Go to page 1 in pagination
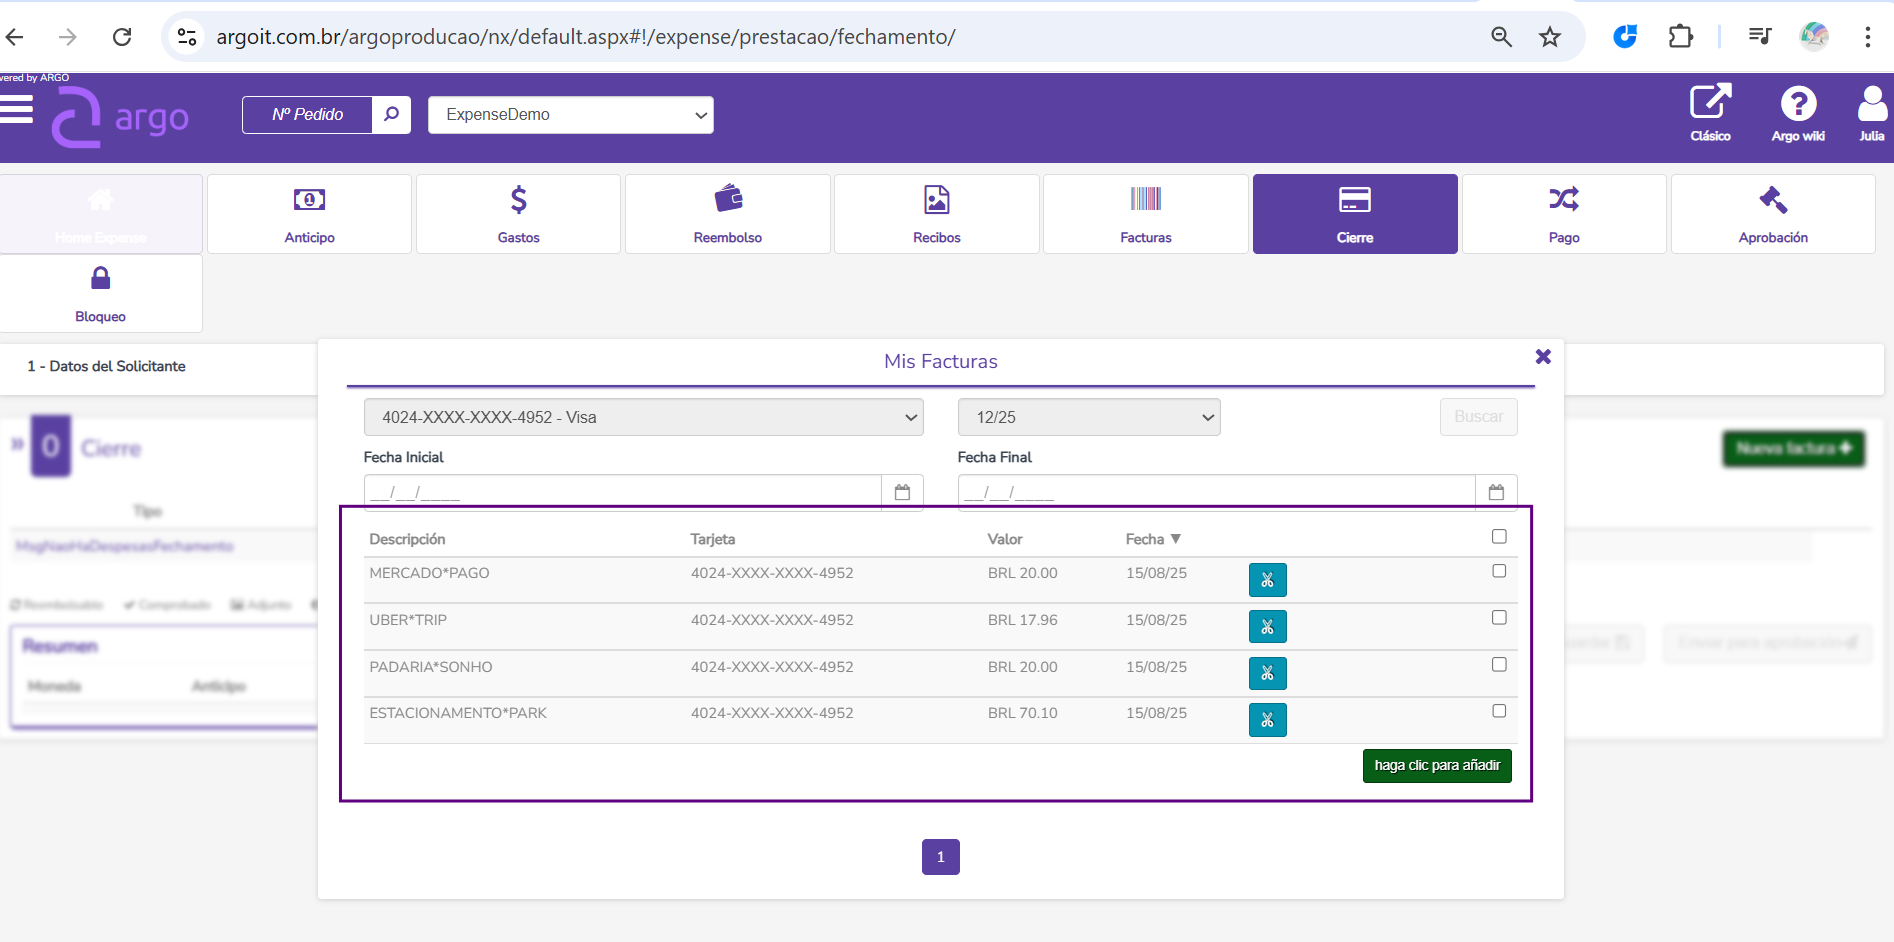The height and width of the screenshot is (942, 1894). point(940,857)
